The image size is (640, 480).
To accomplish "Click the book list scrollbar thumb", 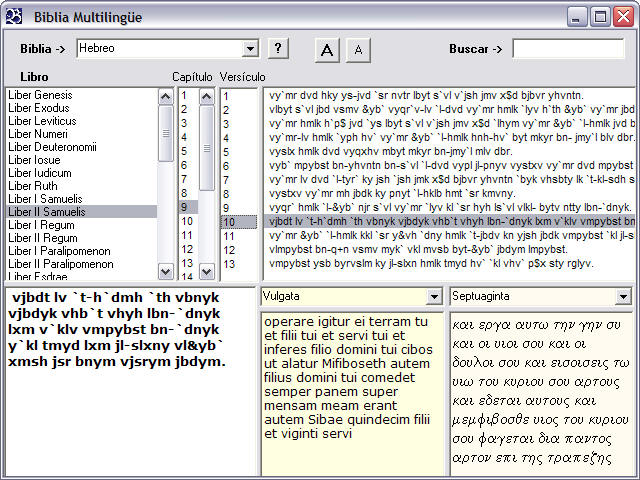I will pyautogui.click(x=165, y=133).
